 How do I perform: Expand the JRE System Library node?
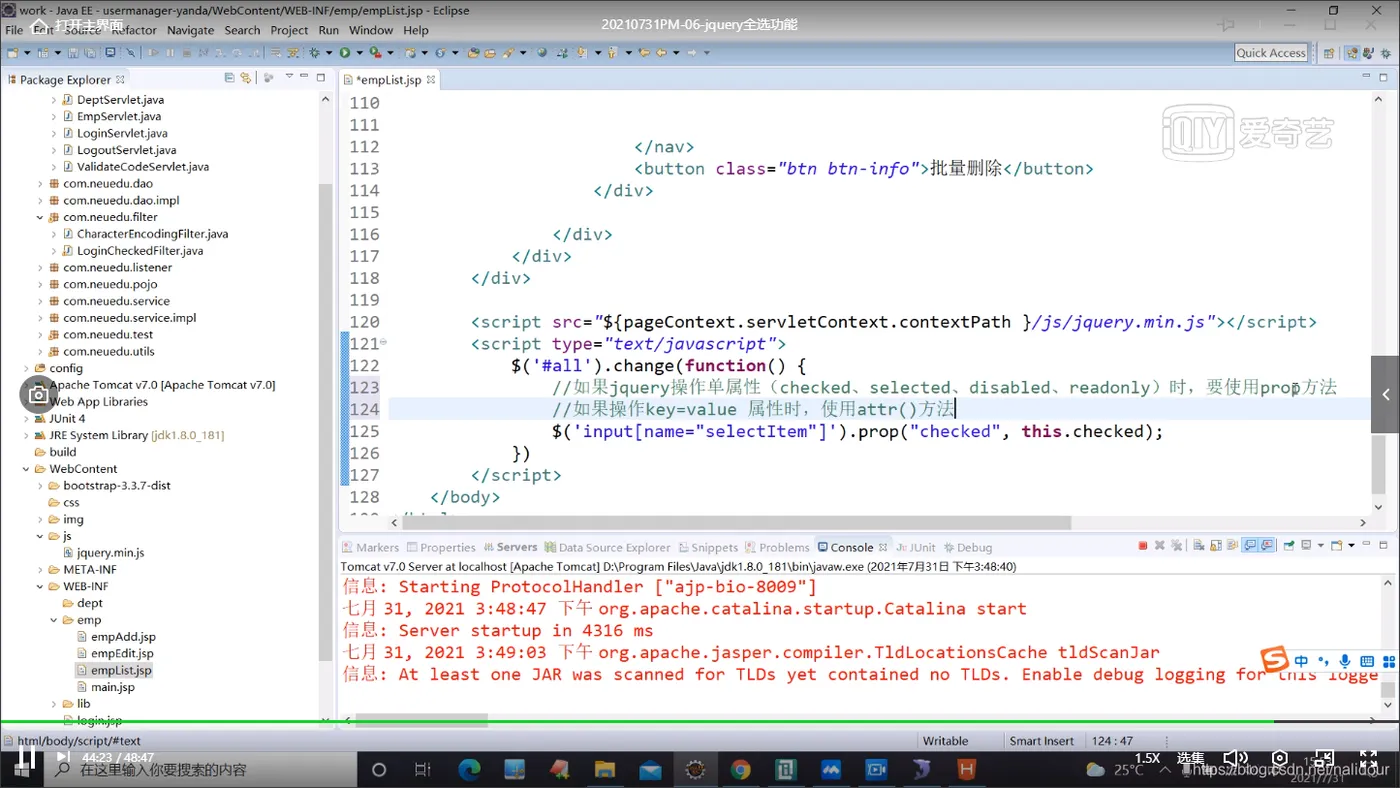point(27,435)
